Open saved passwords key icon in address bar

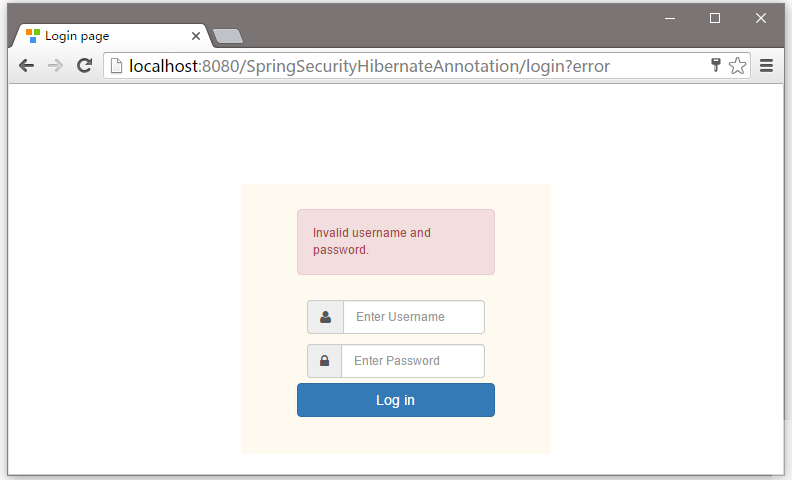[715, 65]
